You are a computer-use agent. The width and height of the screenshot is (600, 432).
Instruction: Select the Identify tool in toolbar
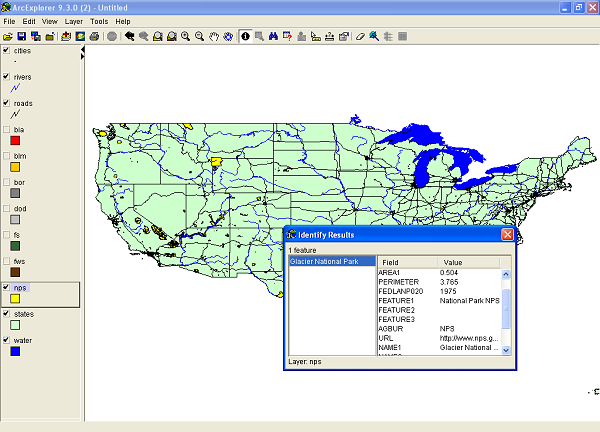point(245,37)
